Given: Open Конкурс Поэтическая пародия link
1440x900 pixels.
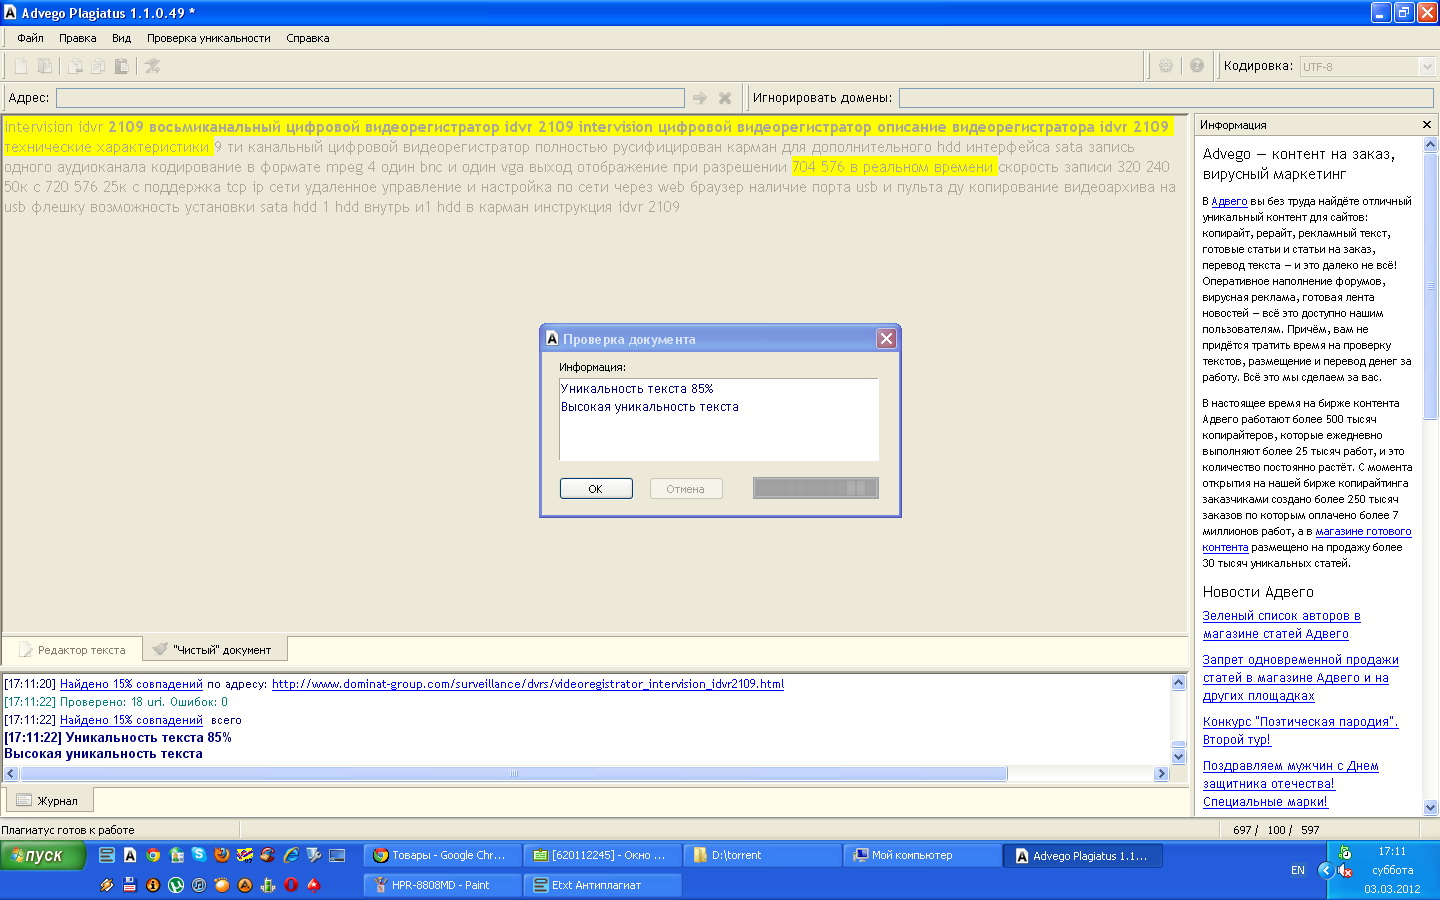Looking at the screenshot, I should click(1300, 731).
